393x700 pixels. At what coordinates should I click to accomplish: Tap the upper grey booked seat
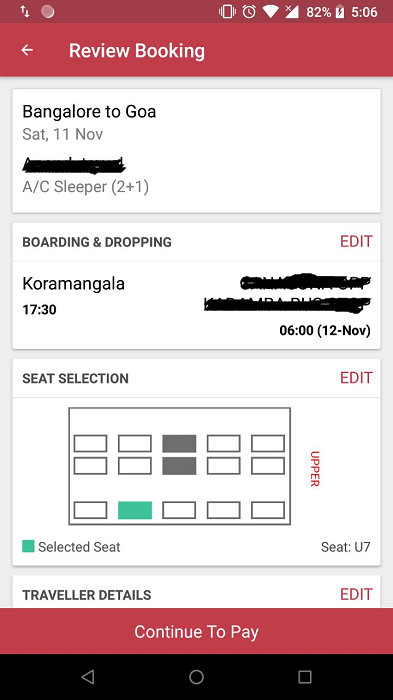click(x=179, y=443)
